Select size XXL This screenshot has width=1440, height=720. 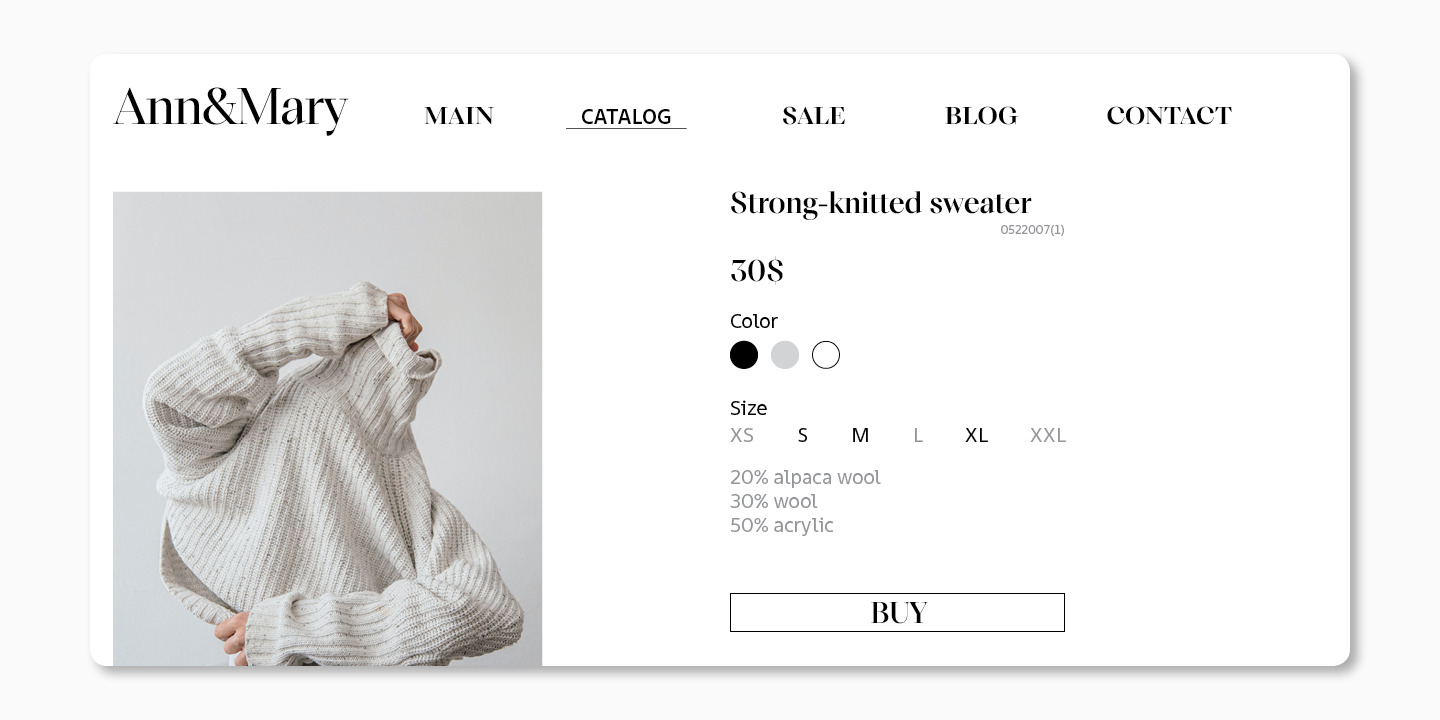pos(1048,435)
